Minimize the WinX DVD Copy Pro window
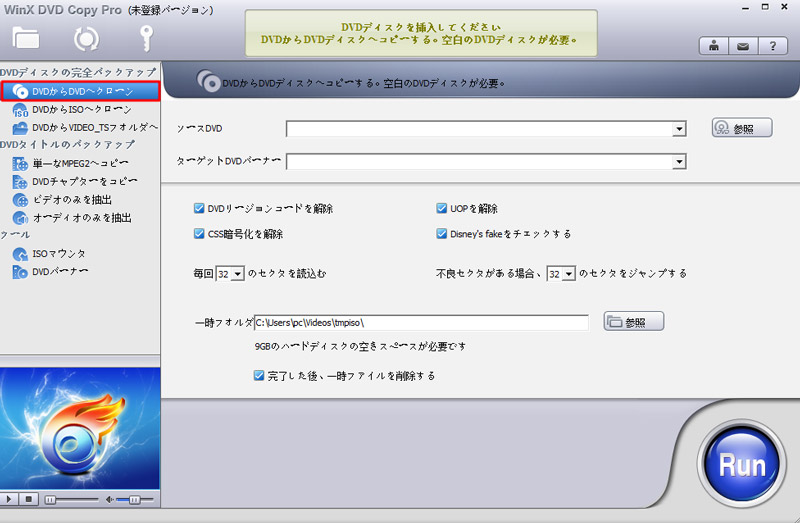 click(x=745, y=8)
